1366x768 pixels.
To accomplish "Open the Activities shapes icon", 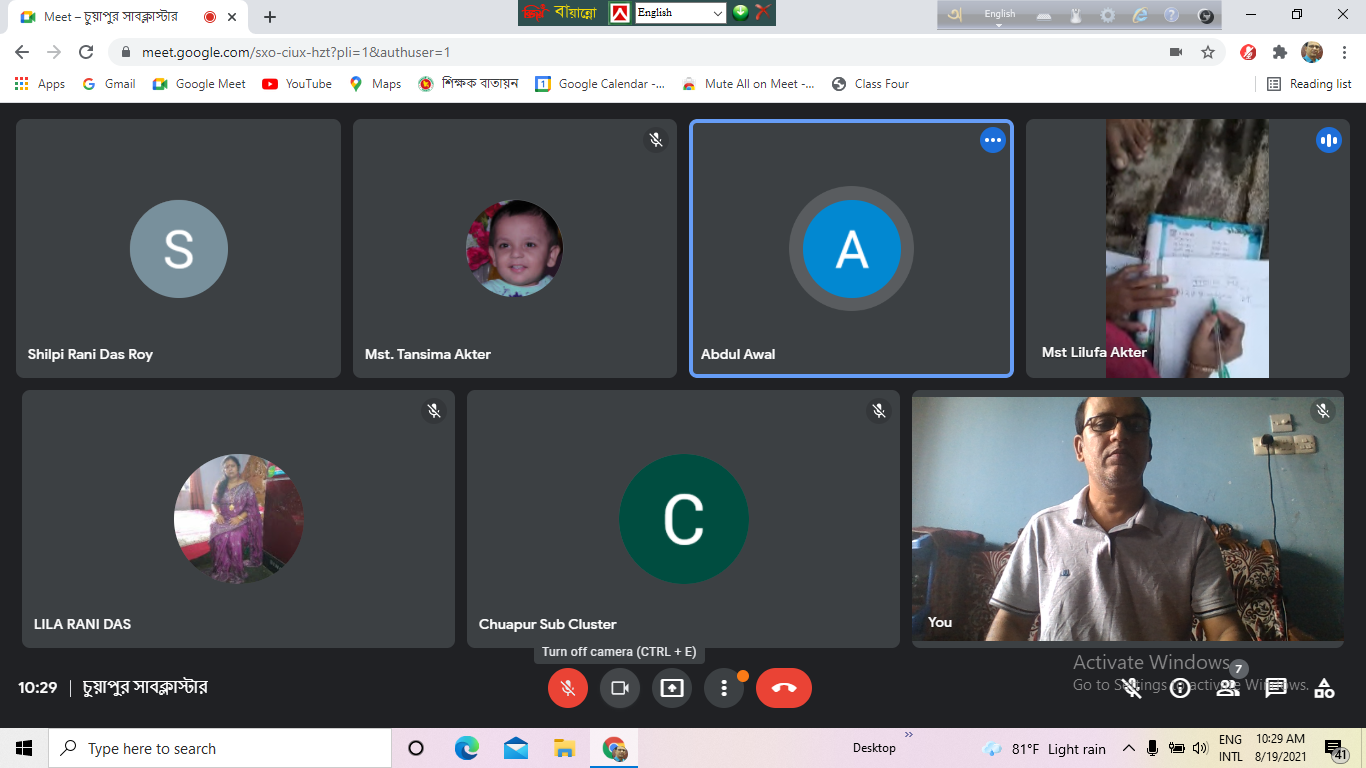I will (x=1324, y=688).
